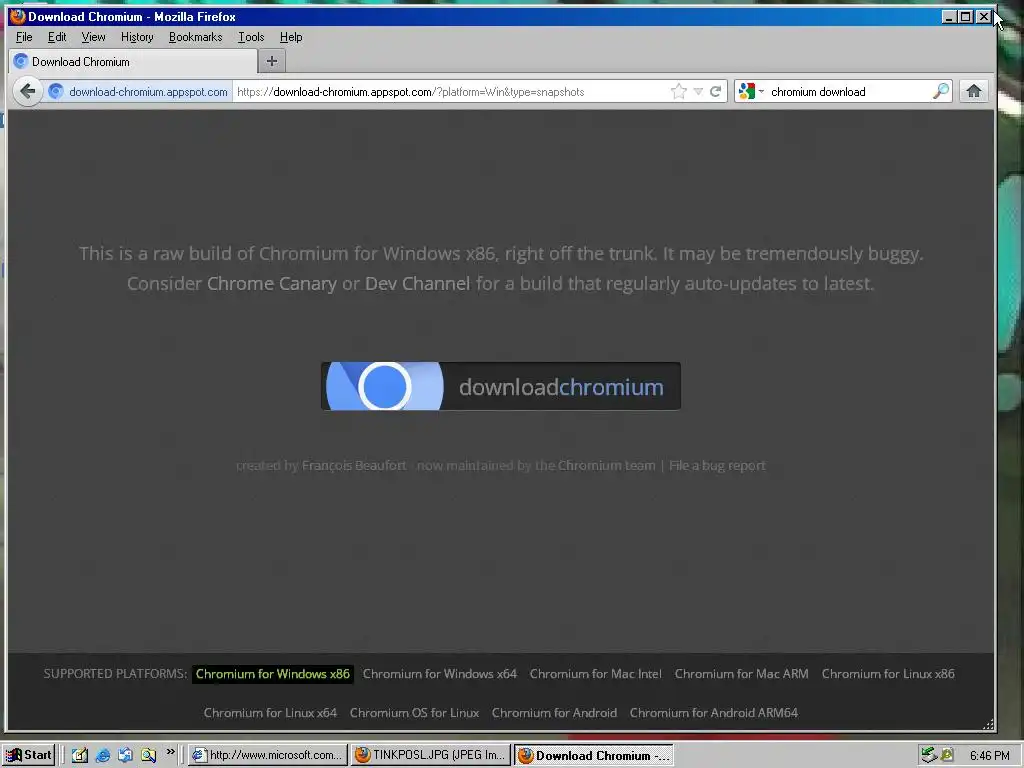Click Download Chromium taskbar button
Image resolution: width=1024 pixels, height=768 pixels.
pos(594,756)
